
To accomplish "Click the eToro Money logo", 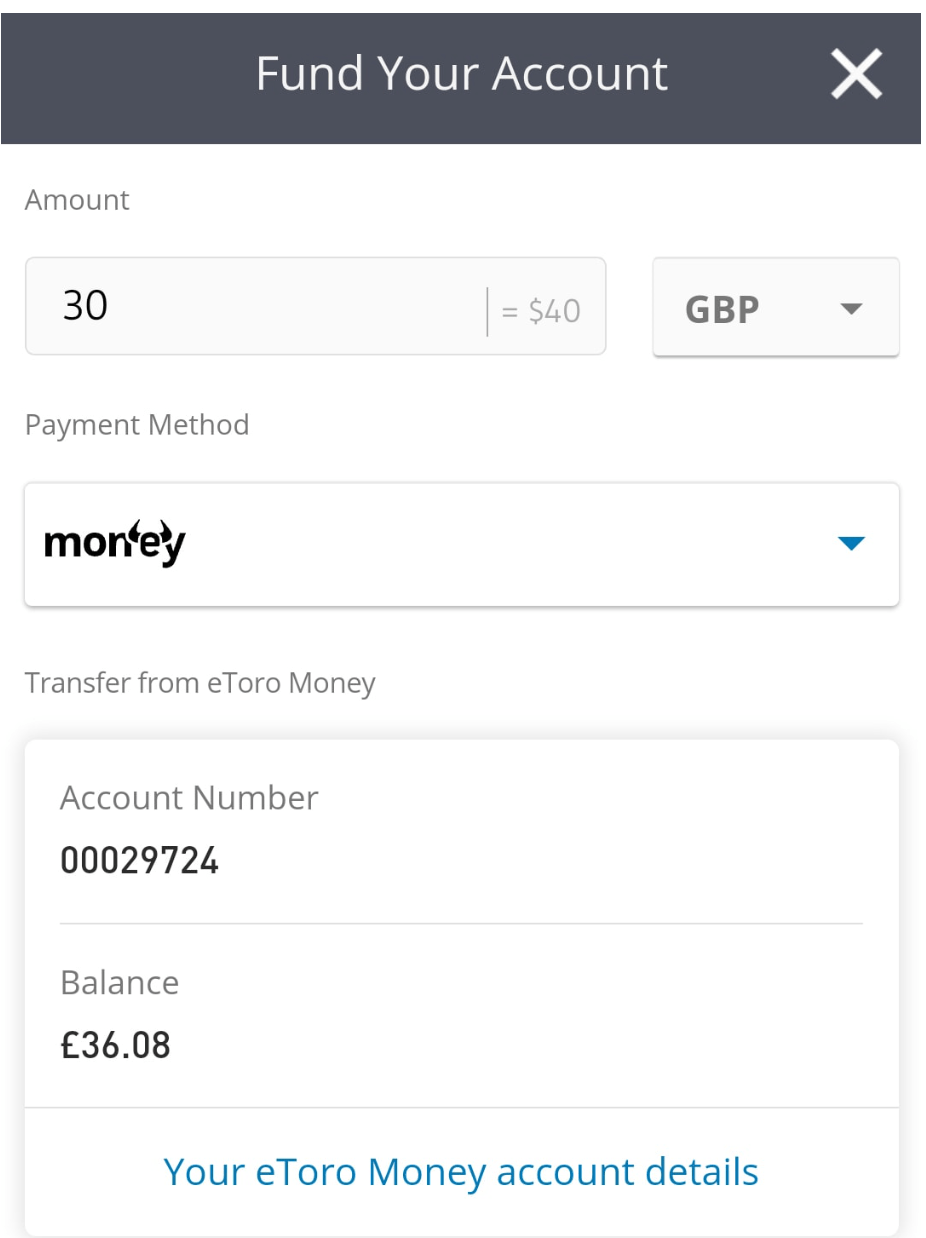I will [115, 543].
